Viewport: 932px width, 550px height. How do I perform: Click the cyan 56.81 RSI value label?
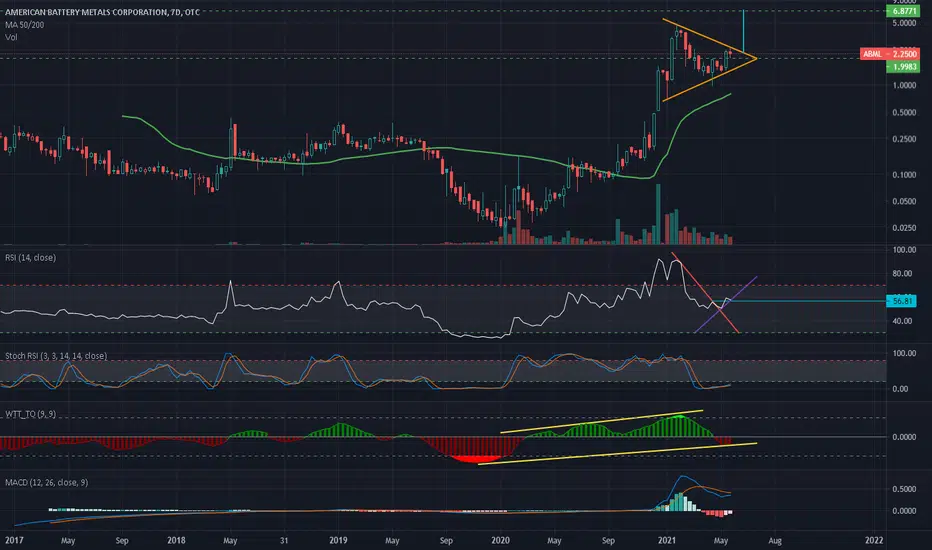click(901, 301)
